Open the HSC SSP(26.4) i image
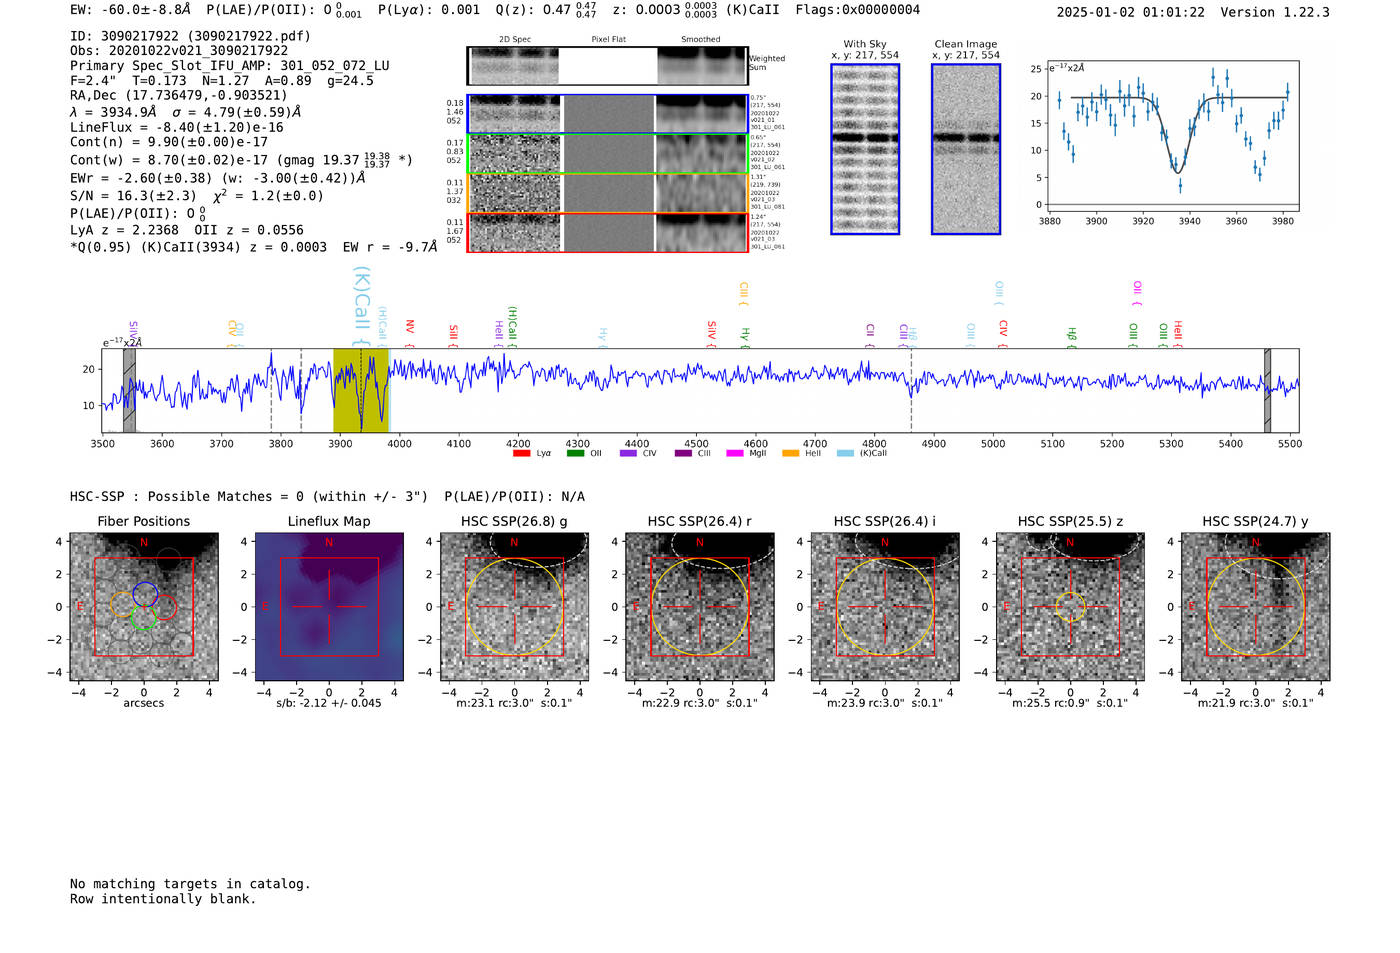This screenshot has height=953, width=1400. coord(885,607)
